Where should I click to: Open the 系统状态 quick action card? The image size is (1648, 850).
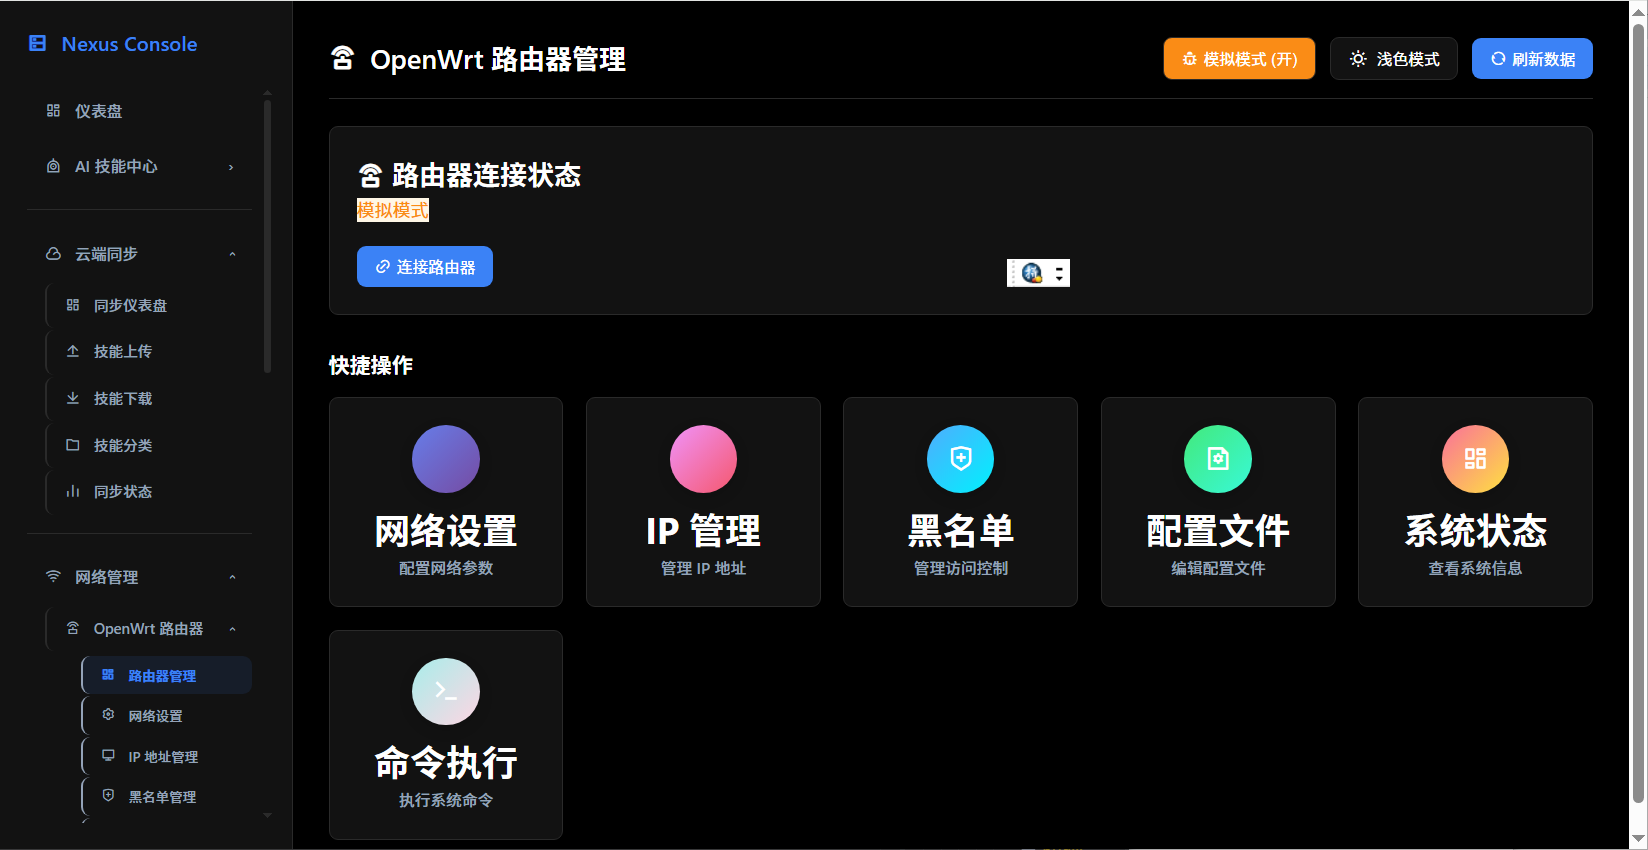click(x=1475, y=502)
